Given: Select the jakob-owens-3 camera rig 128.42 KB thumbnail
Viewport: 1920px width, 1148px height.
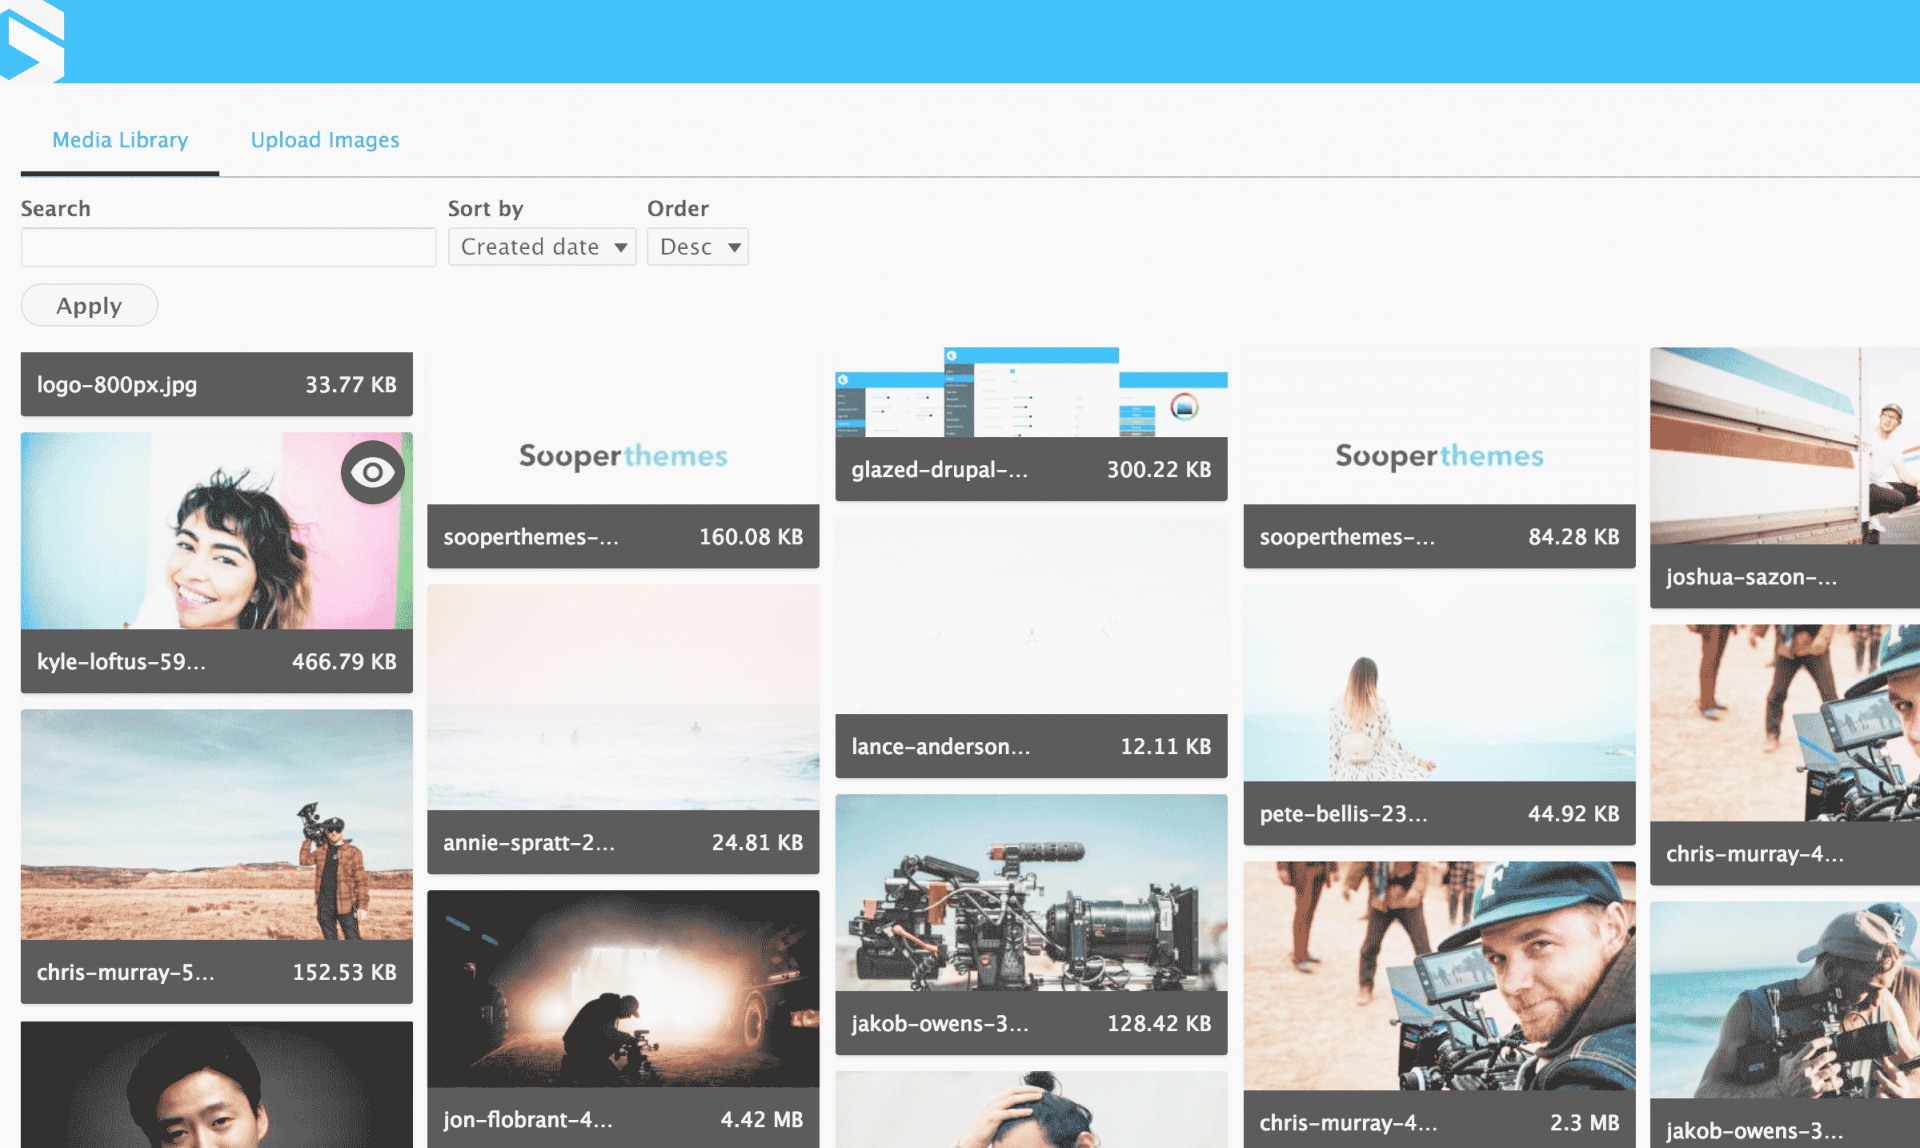Looking at the screenshot, I should [1031, 893].
